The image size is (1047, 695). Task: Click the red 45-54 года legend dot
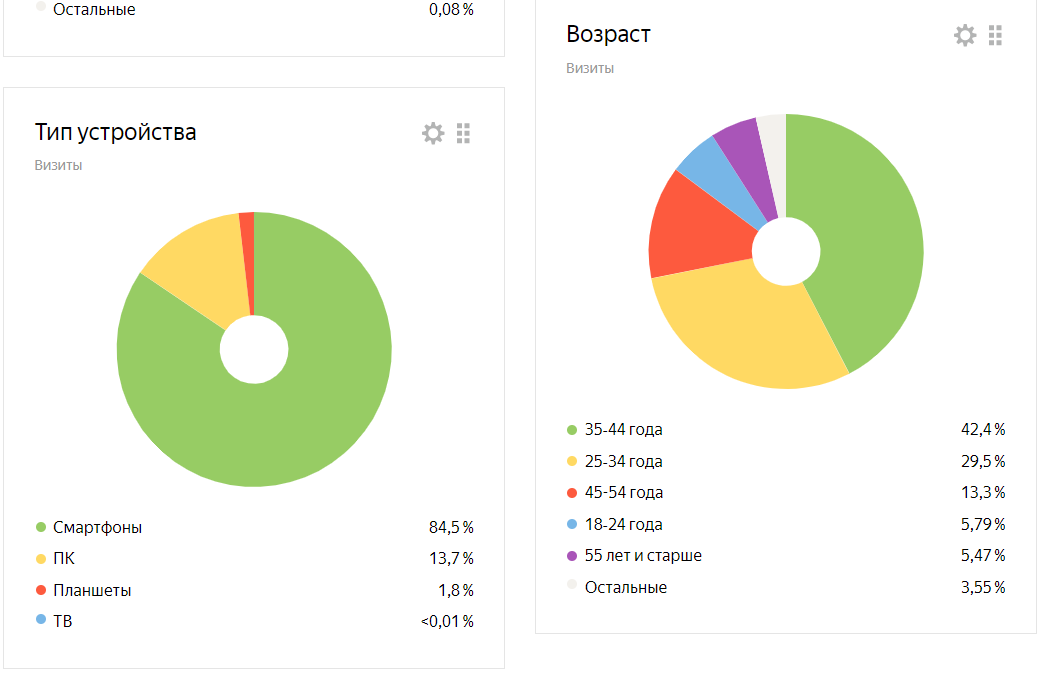(x=572, y=493)
